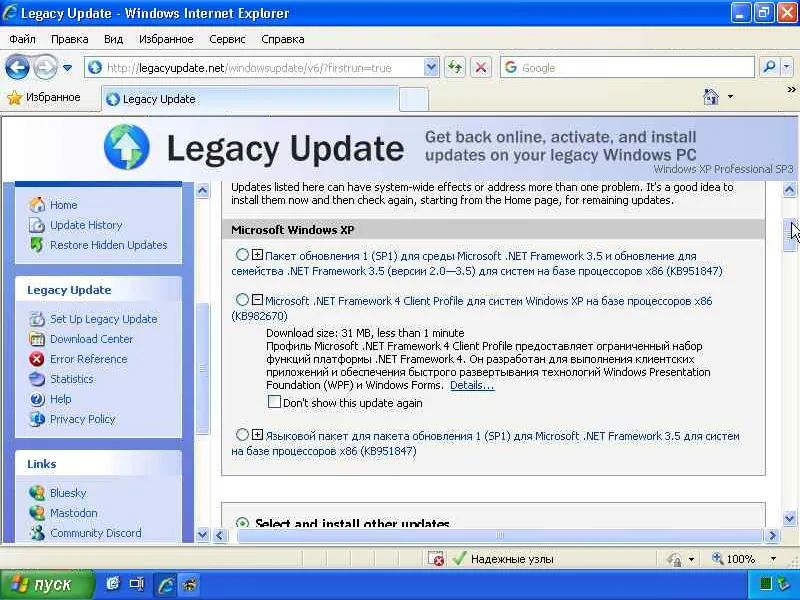Open the zoom level 100% dropdown arrow
The width and height of the screenshot is (800, 600).
click(x=773, y=559)
